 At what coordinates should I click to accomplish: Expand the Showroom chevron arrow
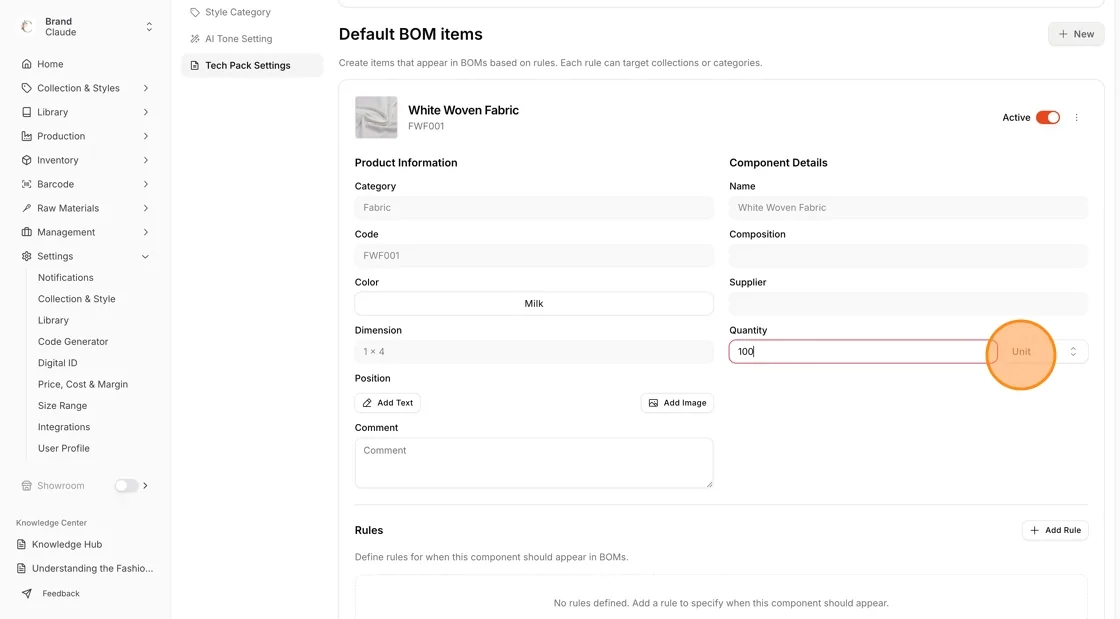tap(146, 485)
